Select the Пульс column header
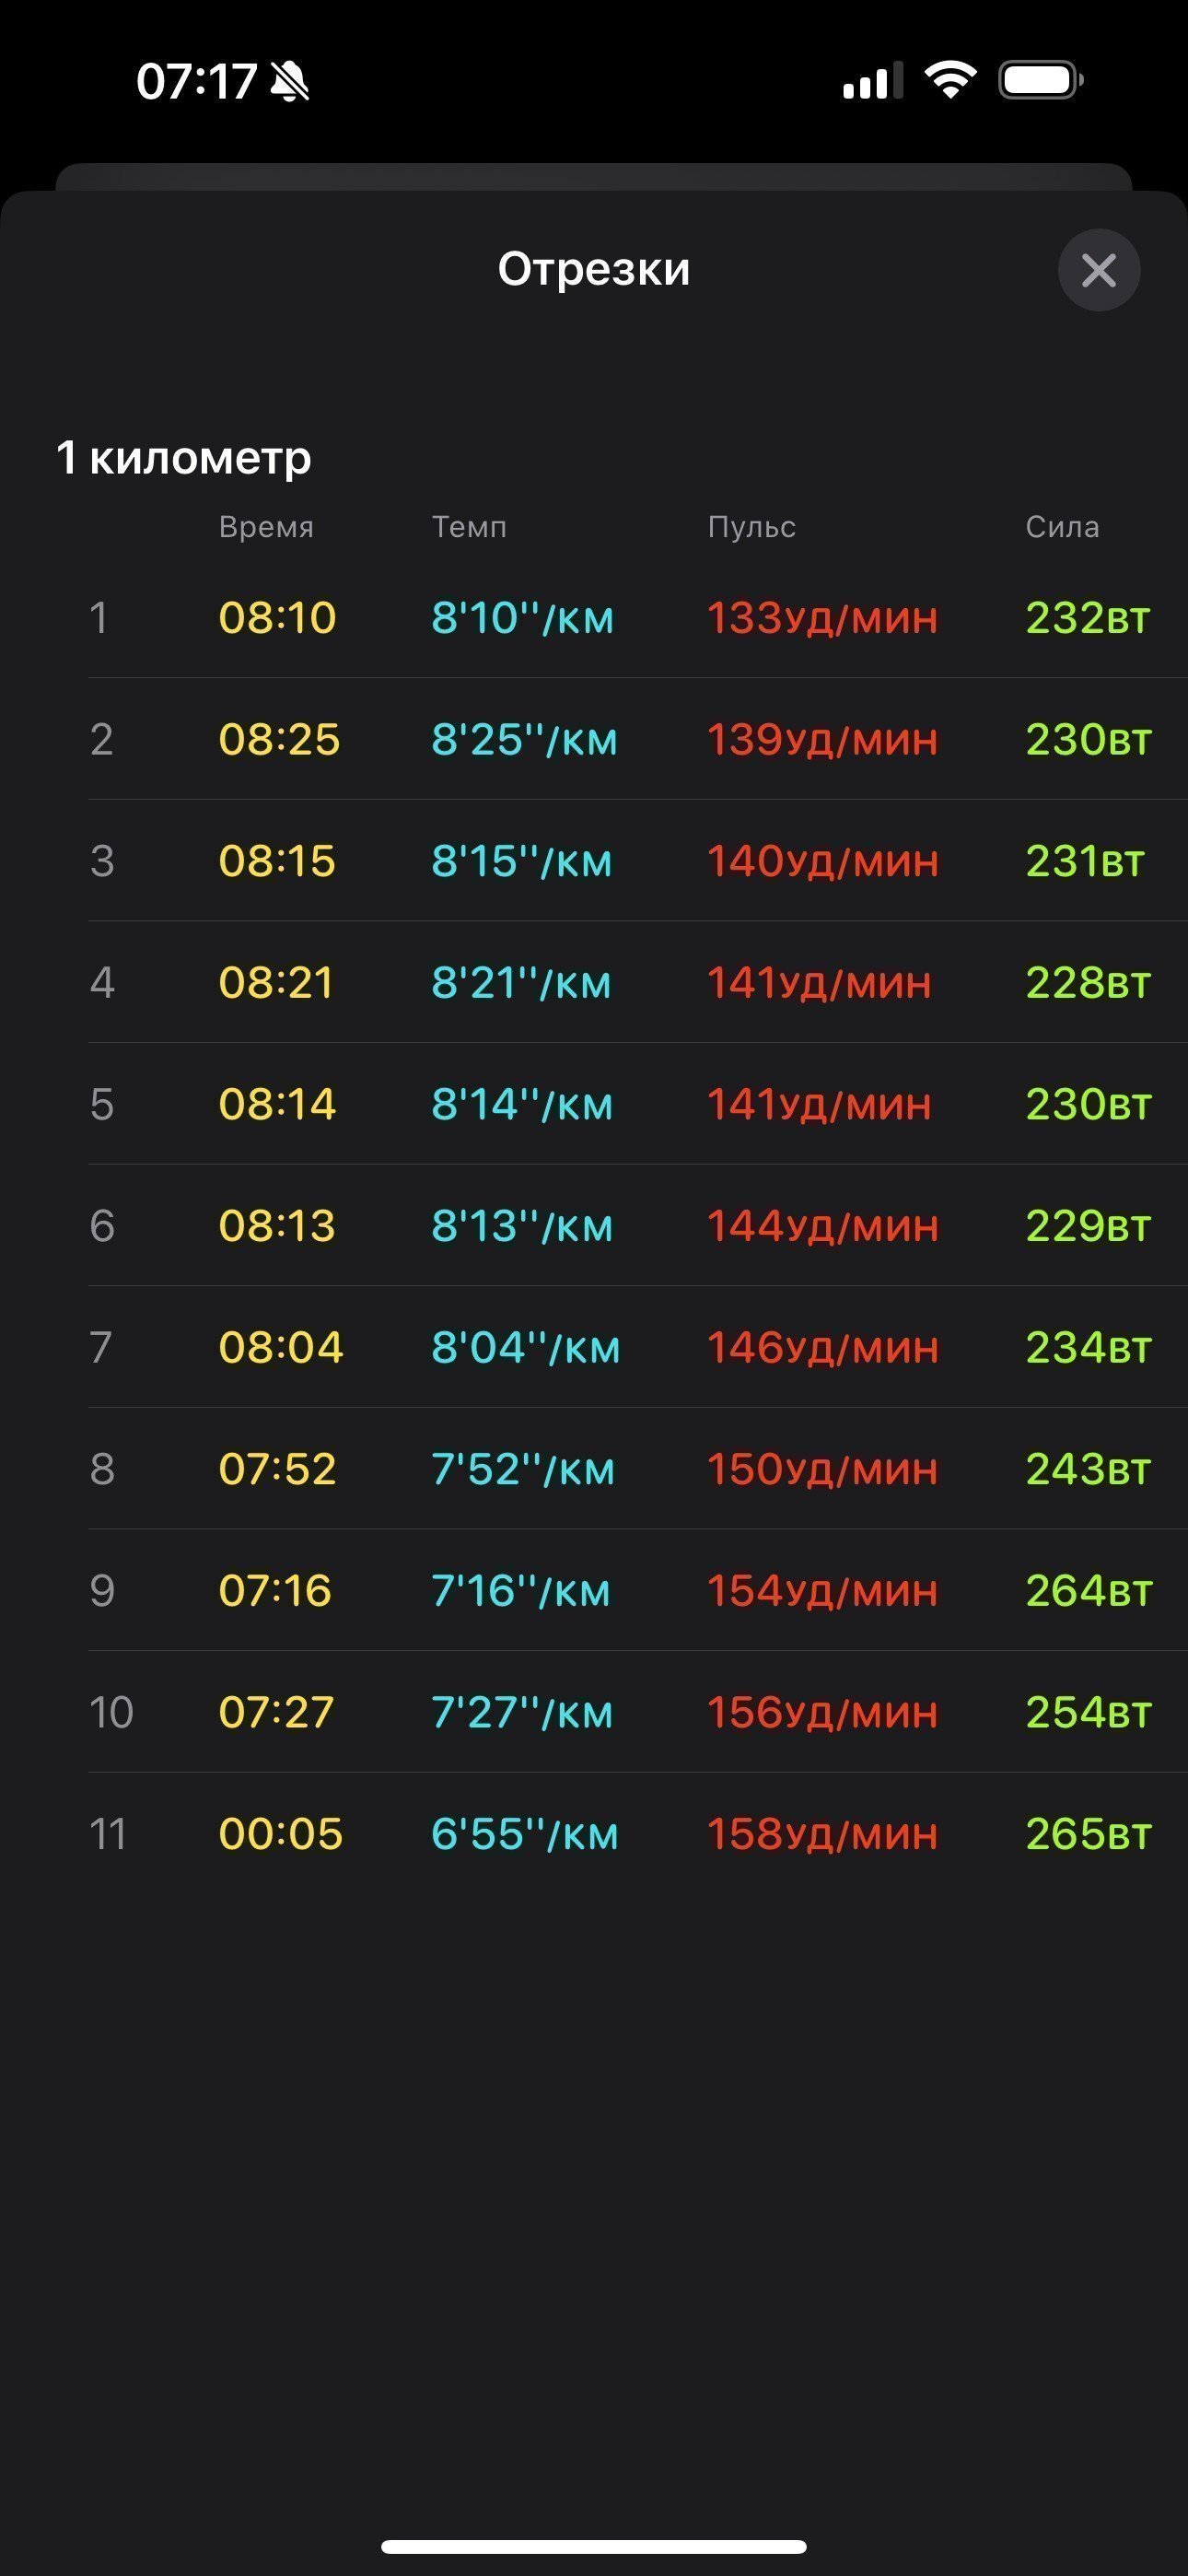 click(x=752, y=527)
